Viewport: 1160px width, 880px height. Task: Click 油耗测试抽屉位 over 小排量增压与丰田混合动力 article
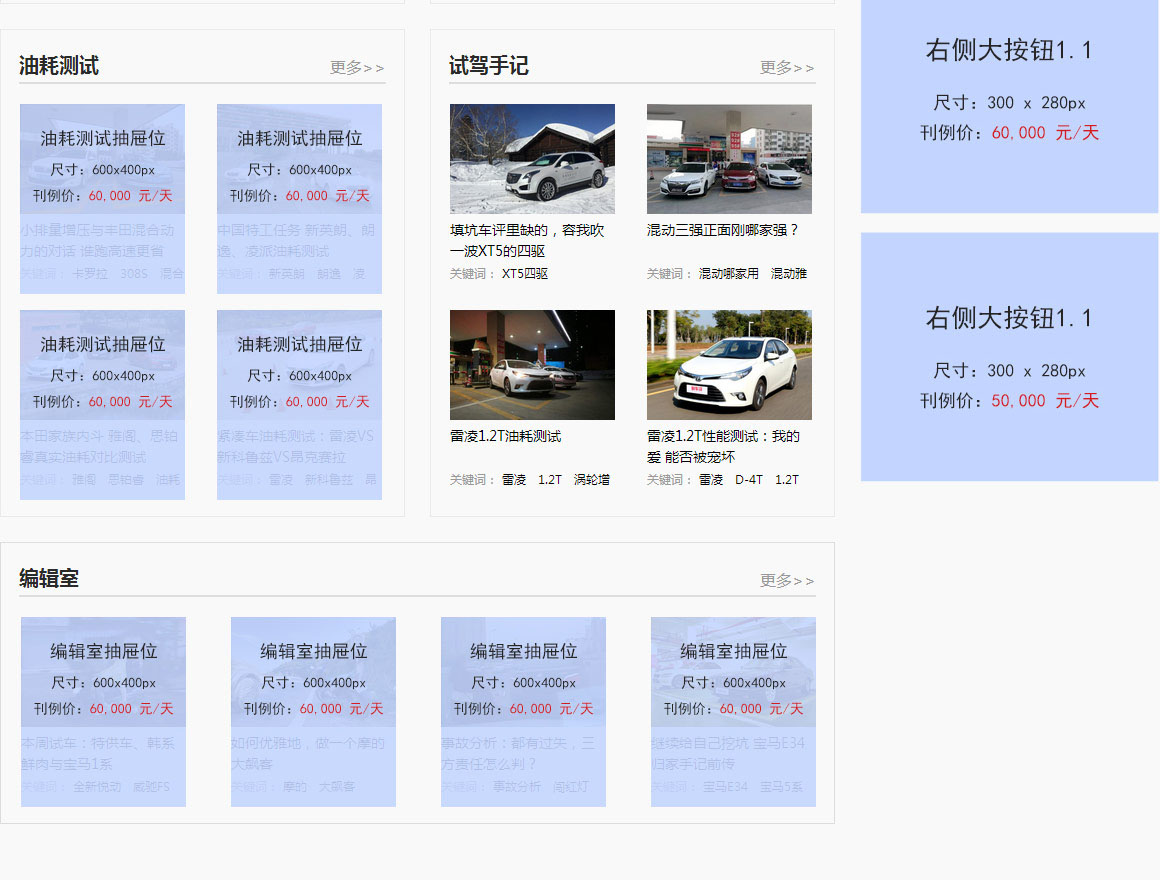(102, 199)
